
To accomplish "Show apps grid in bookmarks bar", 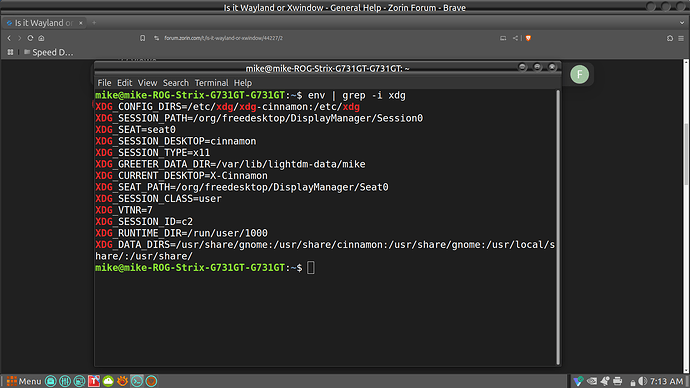I will (x=10, y=52).
